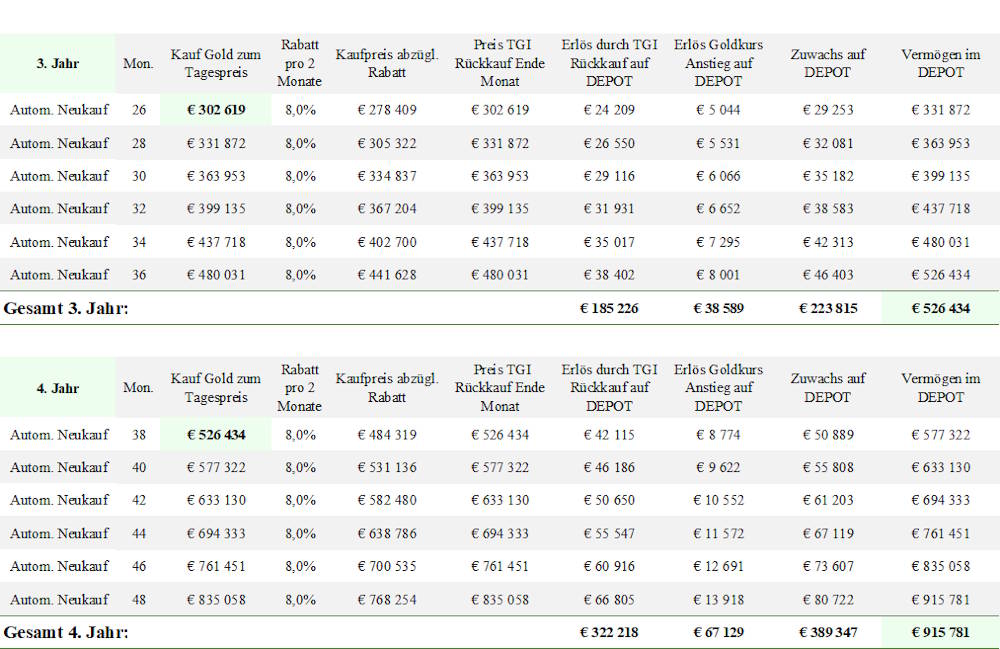Select the total € 389 347 cell
This screenshot has width=1000, height=649.
(x=828, y=632)
